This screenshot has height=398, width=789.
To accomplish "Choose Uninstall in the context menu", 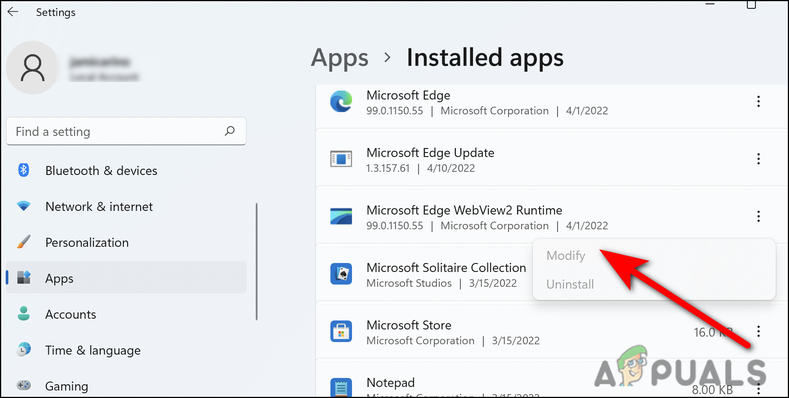I will pyautogui.click(x=570, y=284).
